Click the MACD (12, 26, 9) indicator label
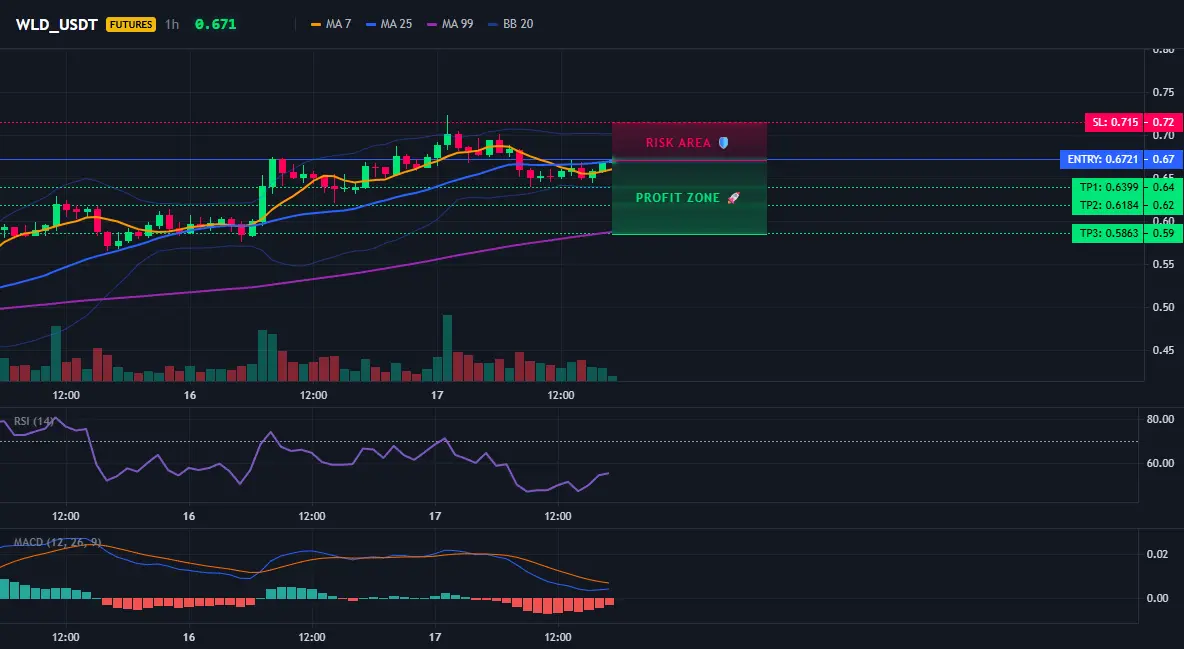The image size is (1184, 649). click(57, 542)
